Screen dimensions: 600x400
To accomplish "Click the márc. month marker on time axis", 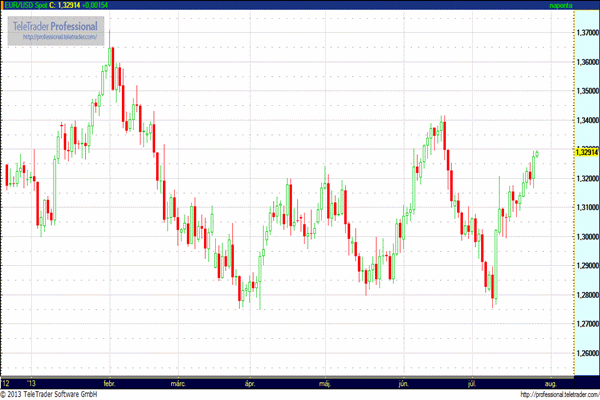I will coord(179,382).
